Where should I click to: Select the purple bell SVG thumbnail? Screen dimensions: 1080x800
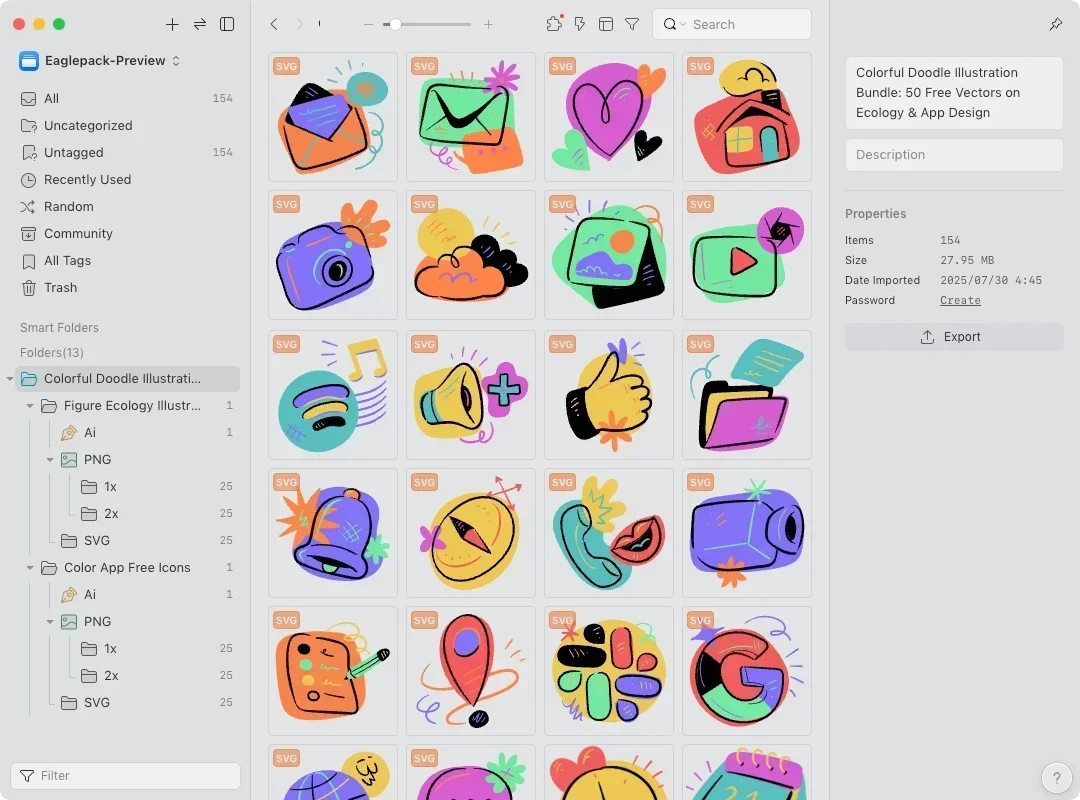(333, 533)
